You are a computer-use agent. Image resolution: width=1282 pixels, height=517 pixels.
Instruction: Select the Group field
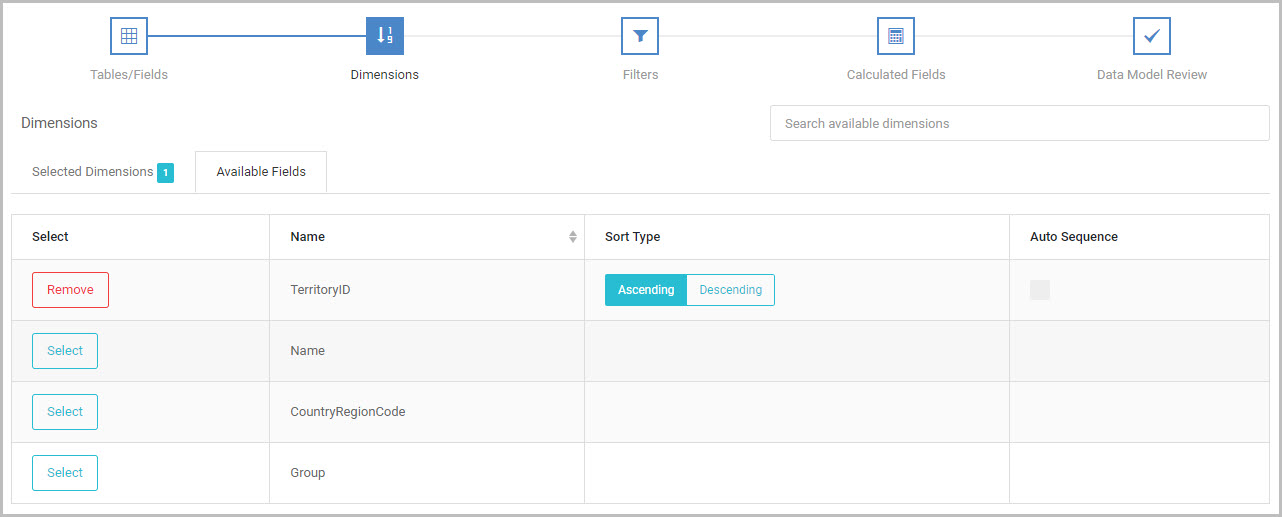tap(65, 473)
